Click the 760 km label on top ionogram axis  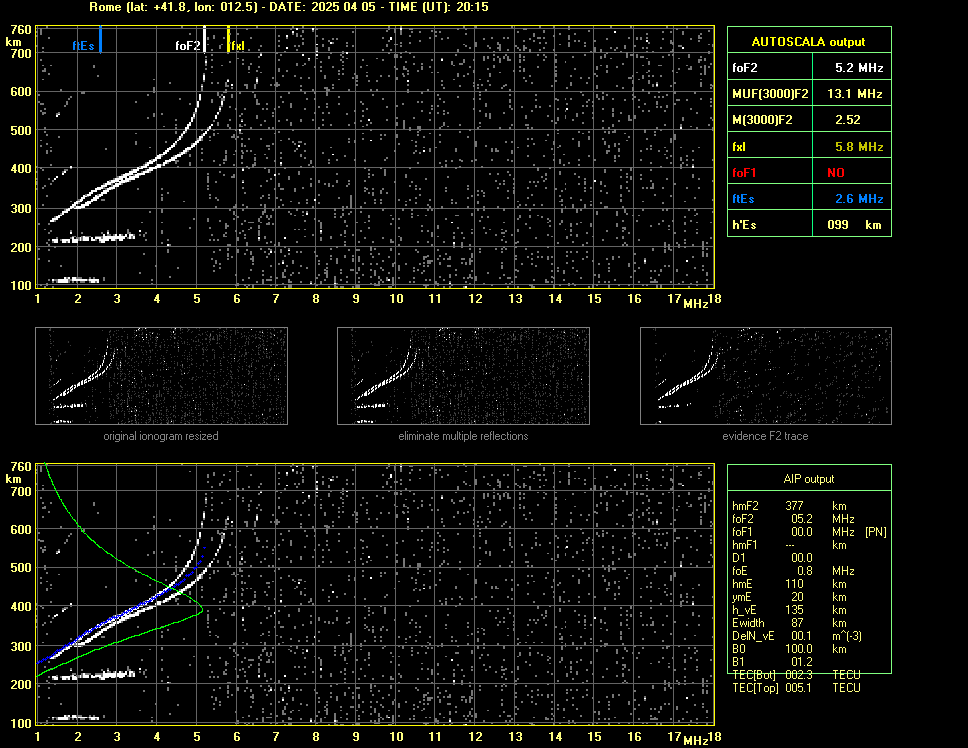[x=20, y=30]
